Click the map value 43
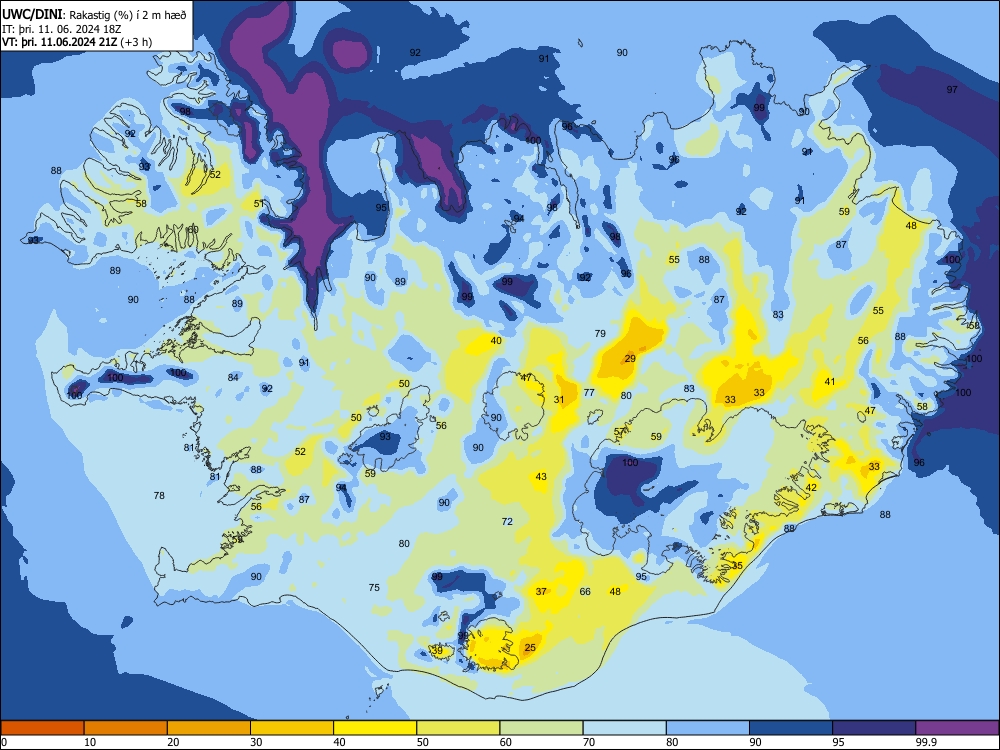Image resolution: width=1000 pixels, height=750 pixels. coord(541,476)
